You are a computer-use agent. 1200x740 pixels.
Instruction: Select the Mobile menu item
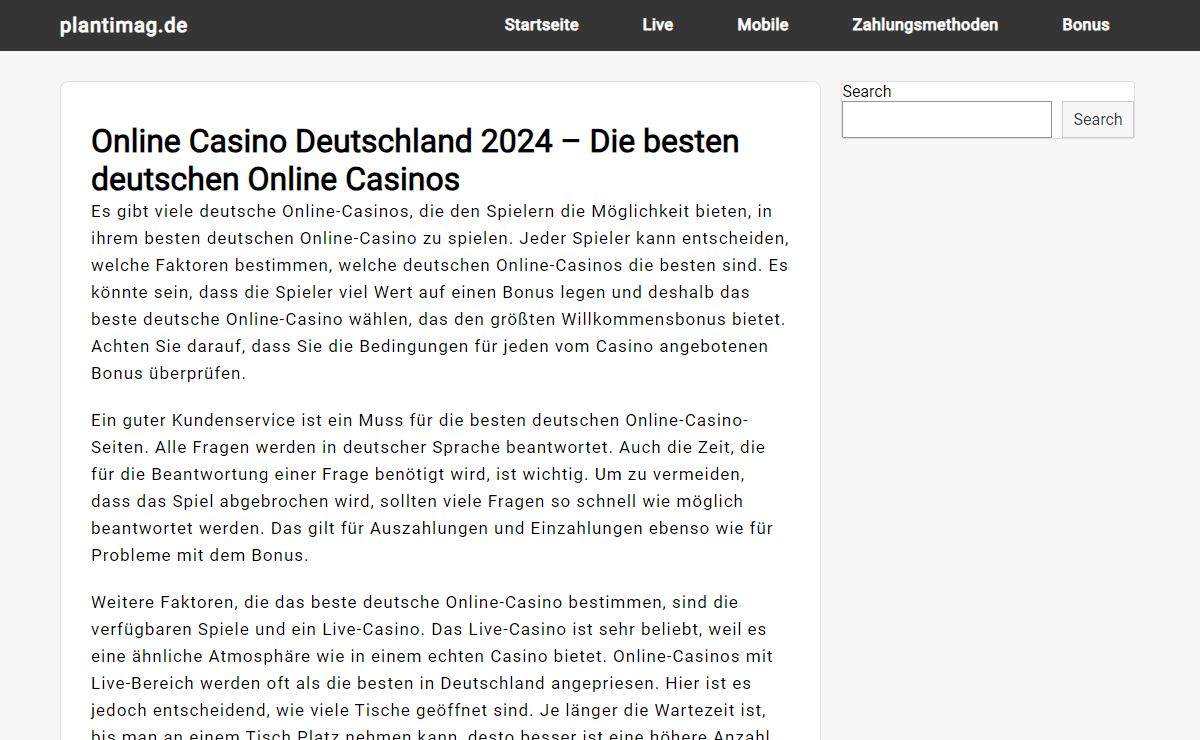[x=762, y=25]
